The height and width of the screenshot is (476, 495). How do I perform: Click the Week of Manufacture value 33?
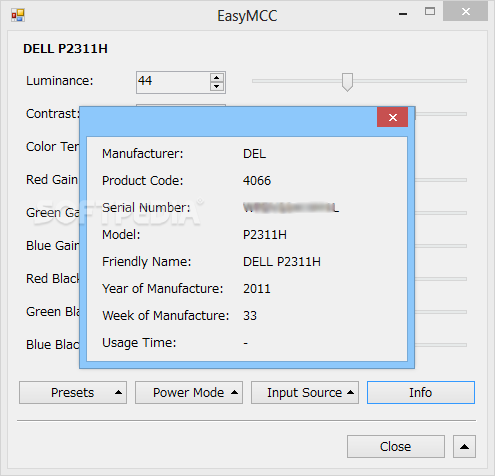pyautogui.click(x=250, y=316)
